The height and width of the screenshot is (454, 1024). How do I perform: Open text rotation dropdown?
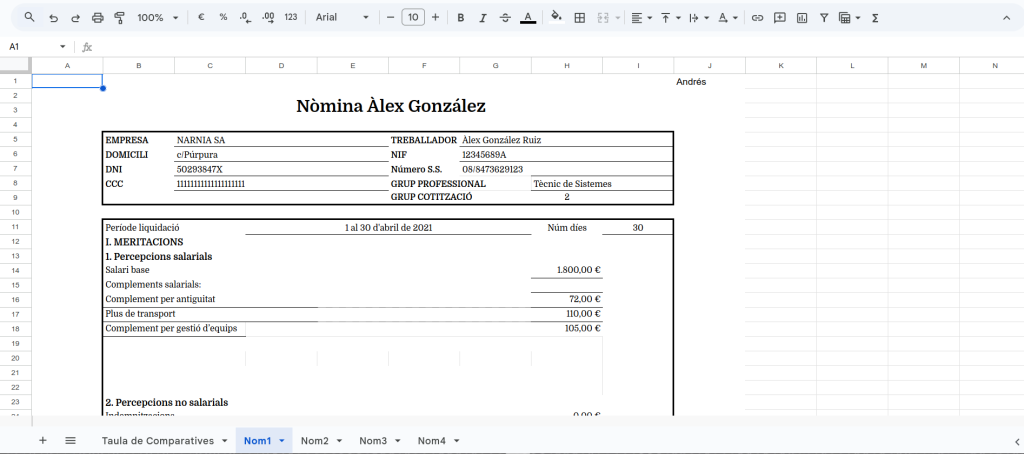[x=728, y=18]
